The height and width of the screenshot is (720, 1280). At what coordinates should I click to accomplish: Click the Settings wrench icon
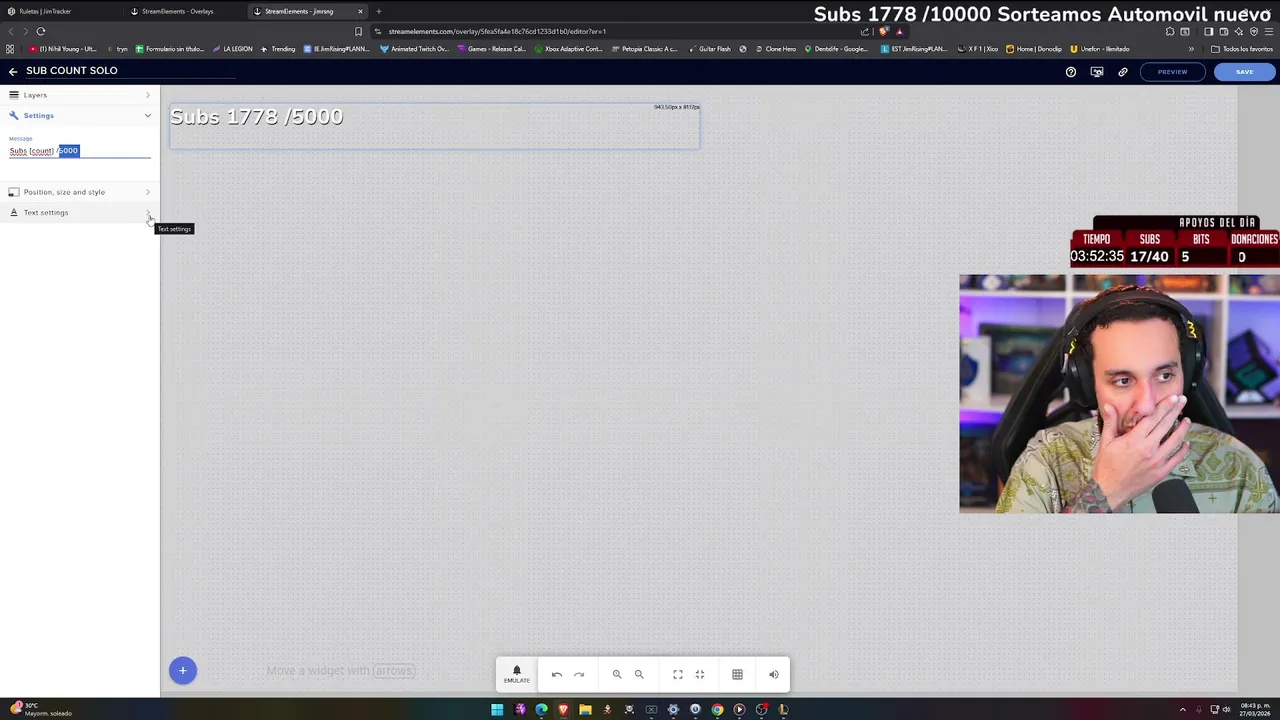point(14,116)
